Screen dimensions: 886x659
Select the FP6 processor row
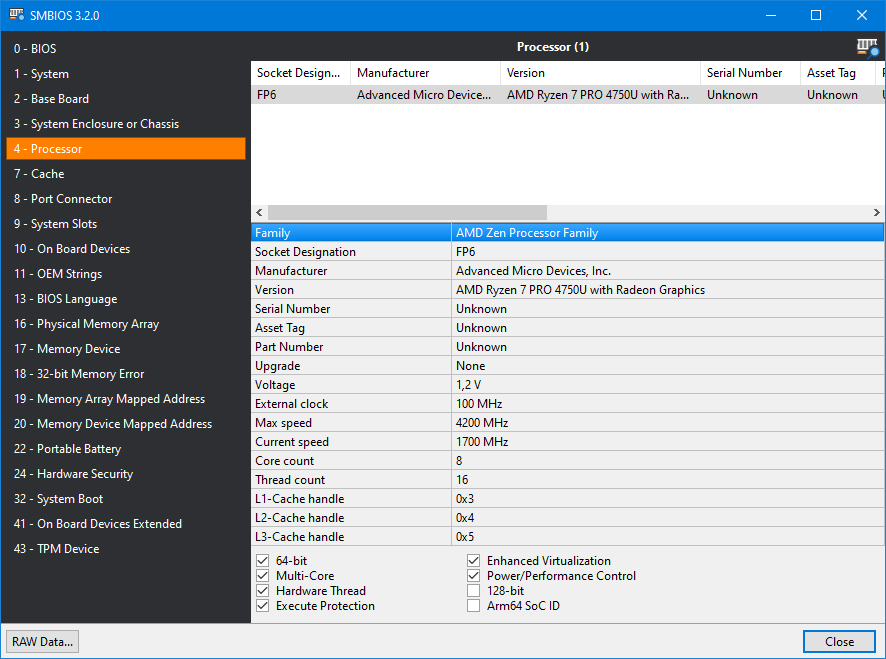click(568, 95)
